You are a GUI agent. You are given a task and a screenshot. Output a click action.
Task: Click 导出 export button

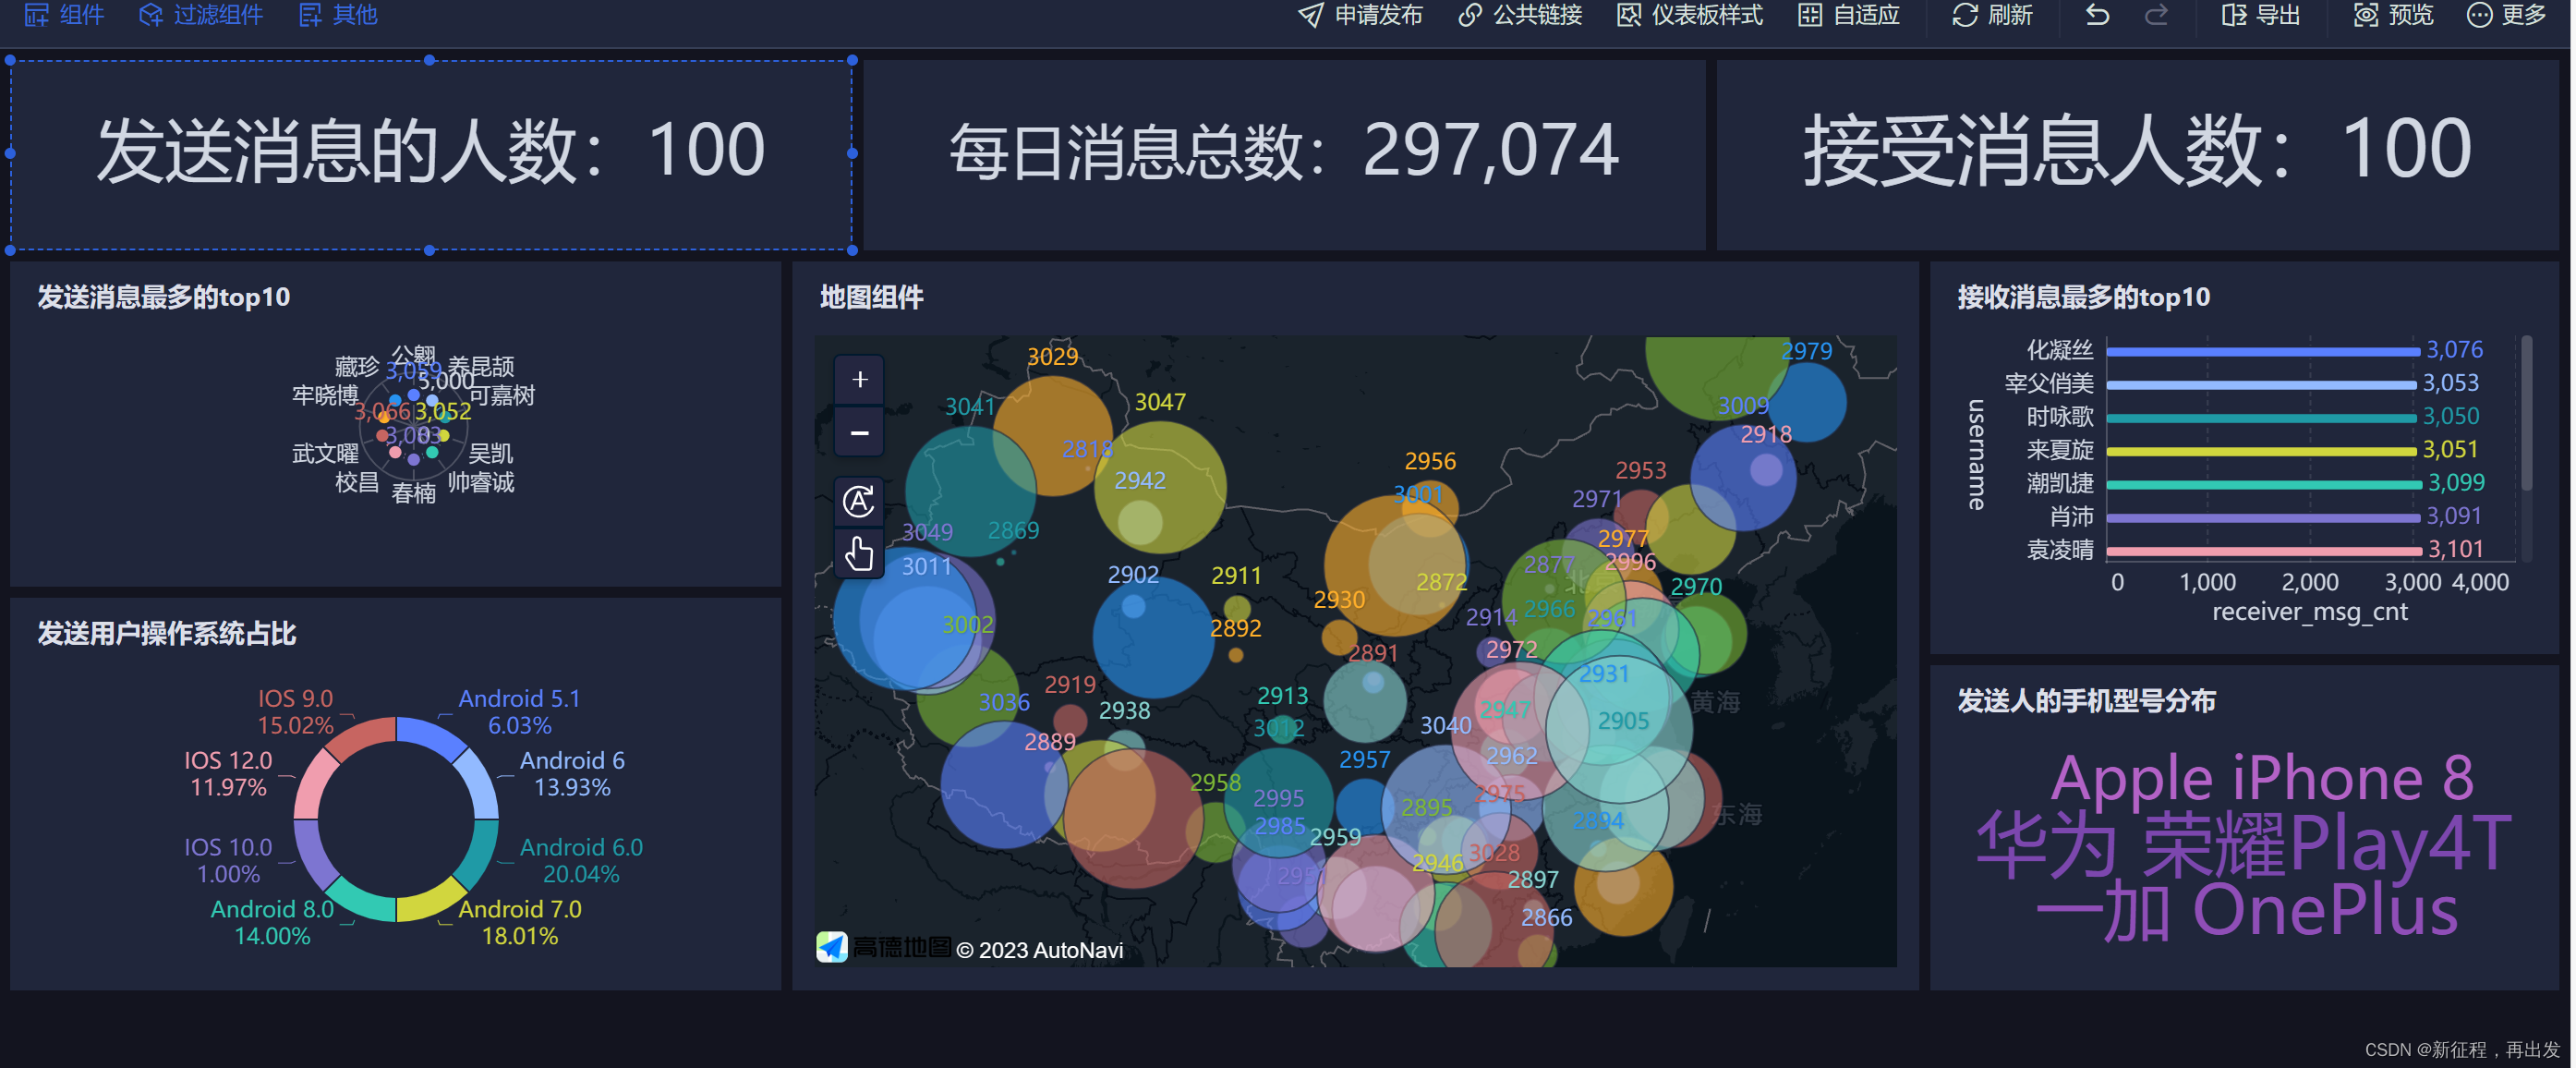point(2260,15)
